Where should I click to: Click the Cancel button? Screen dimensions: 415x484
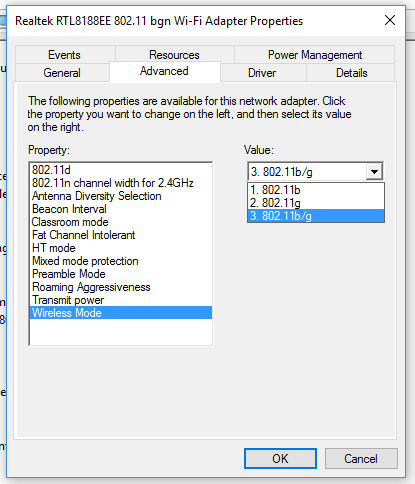click(361, 459)
